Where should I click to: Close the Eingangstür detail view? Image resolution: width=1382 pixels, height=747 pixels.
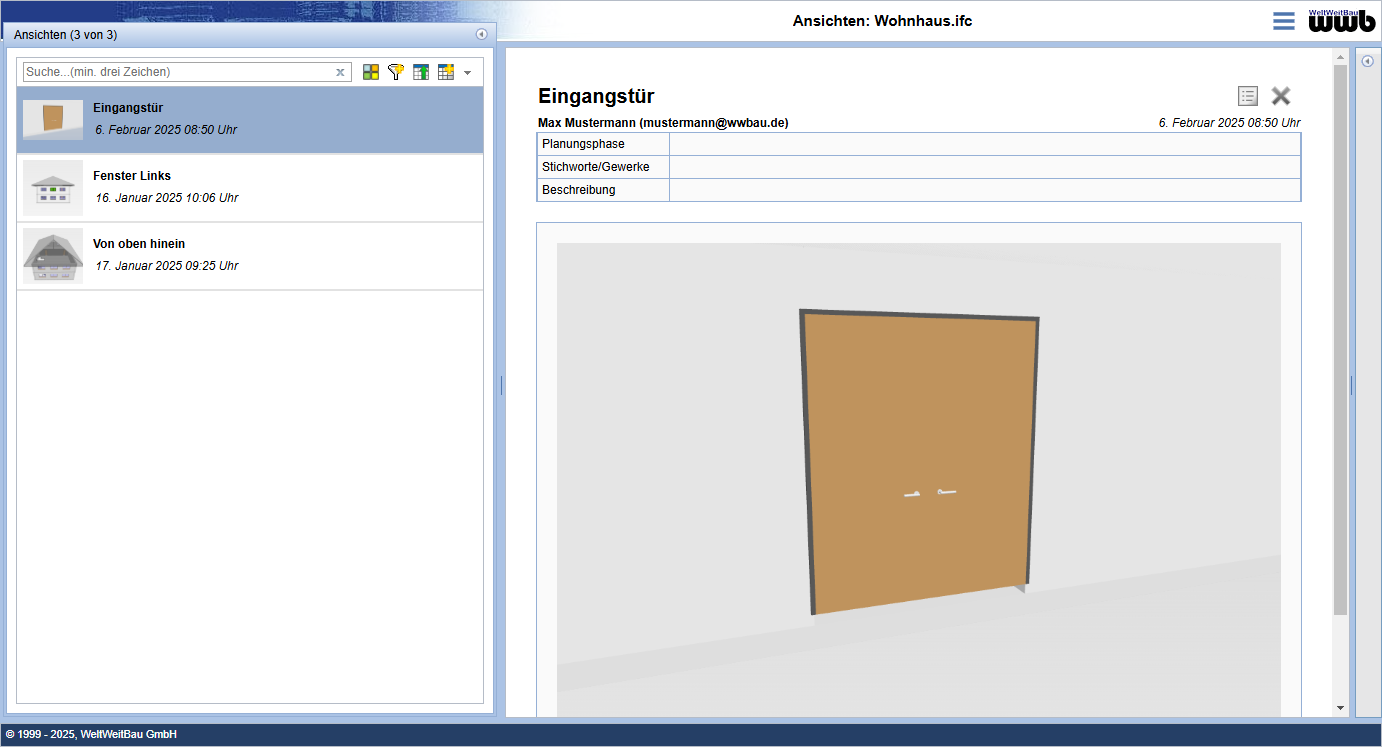point(1281,96)
